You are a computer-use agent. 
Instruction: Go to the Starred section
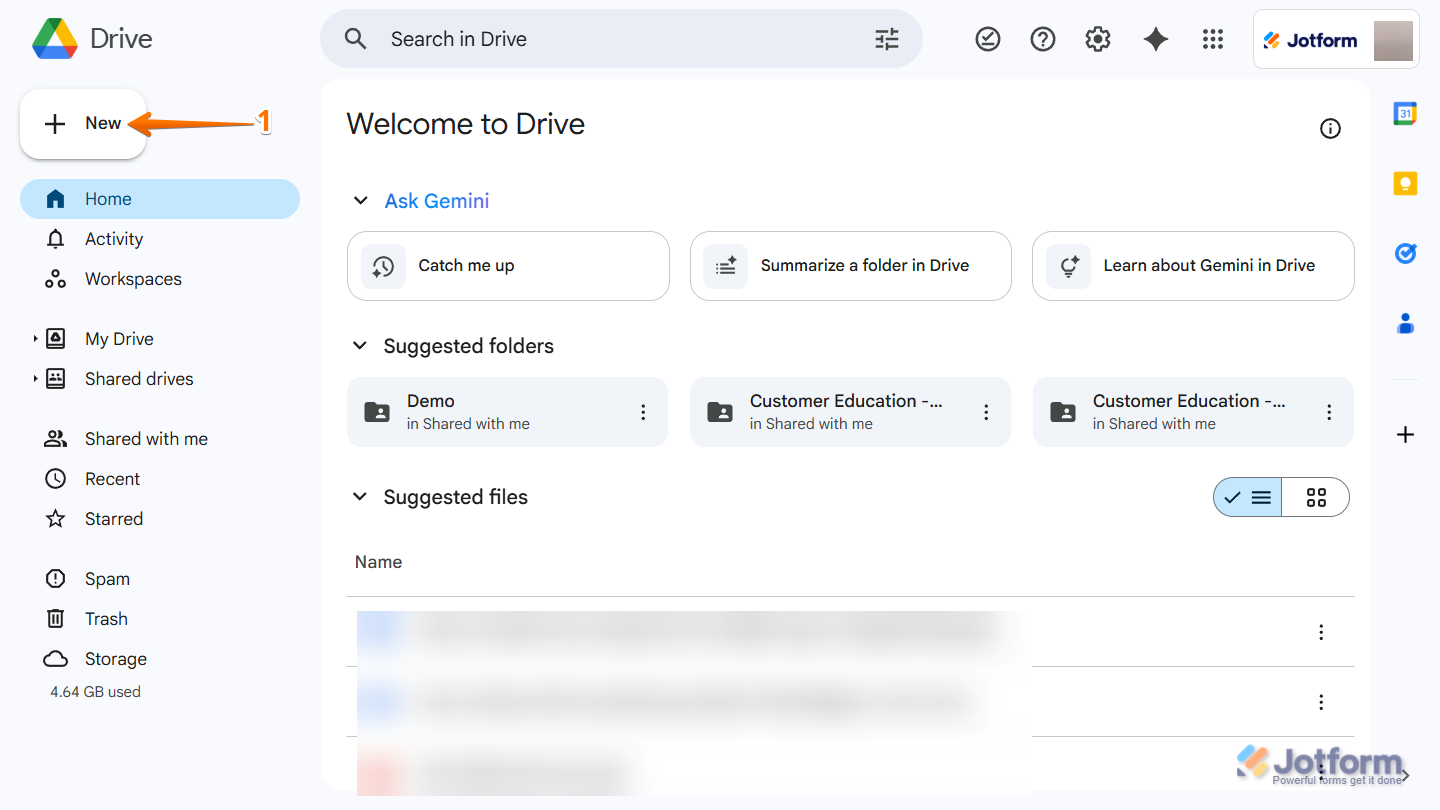point(113,518)
